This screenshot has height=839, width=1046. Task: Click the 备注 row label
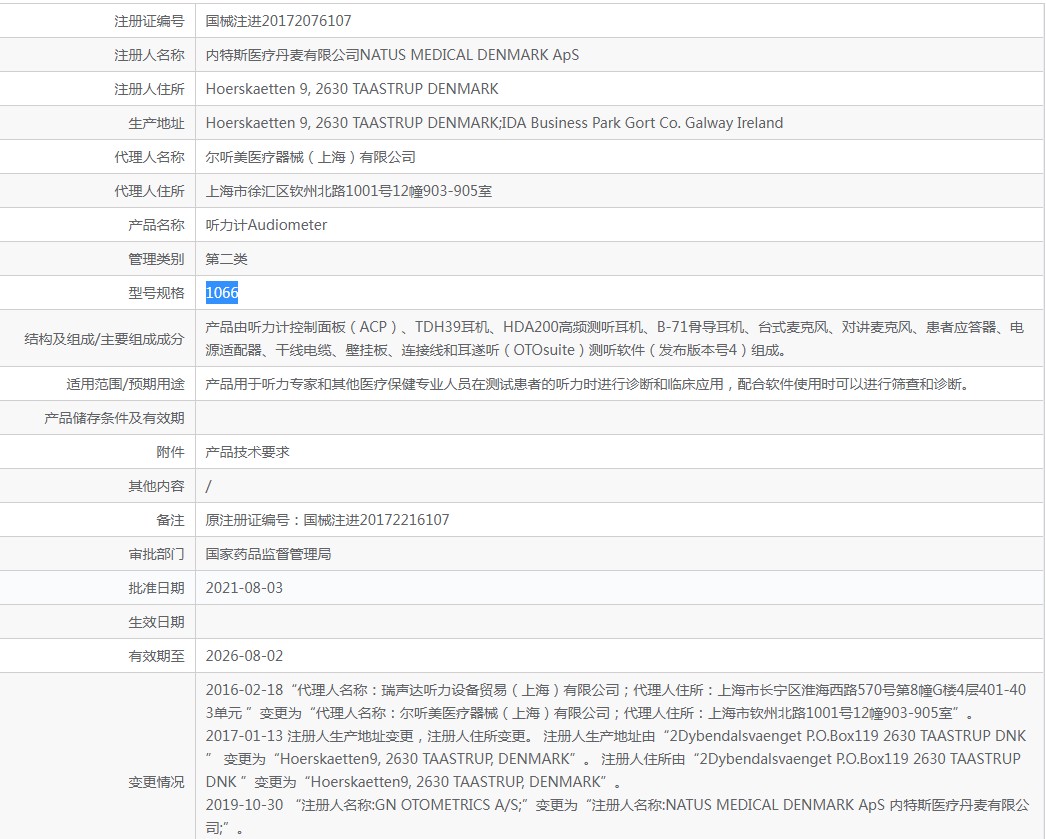pyautogui.click(x=170, y=520)
